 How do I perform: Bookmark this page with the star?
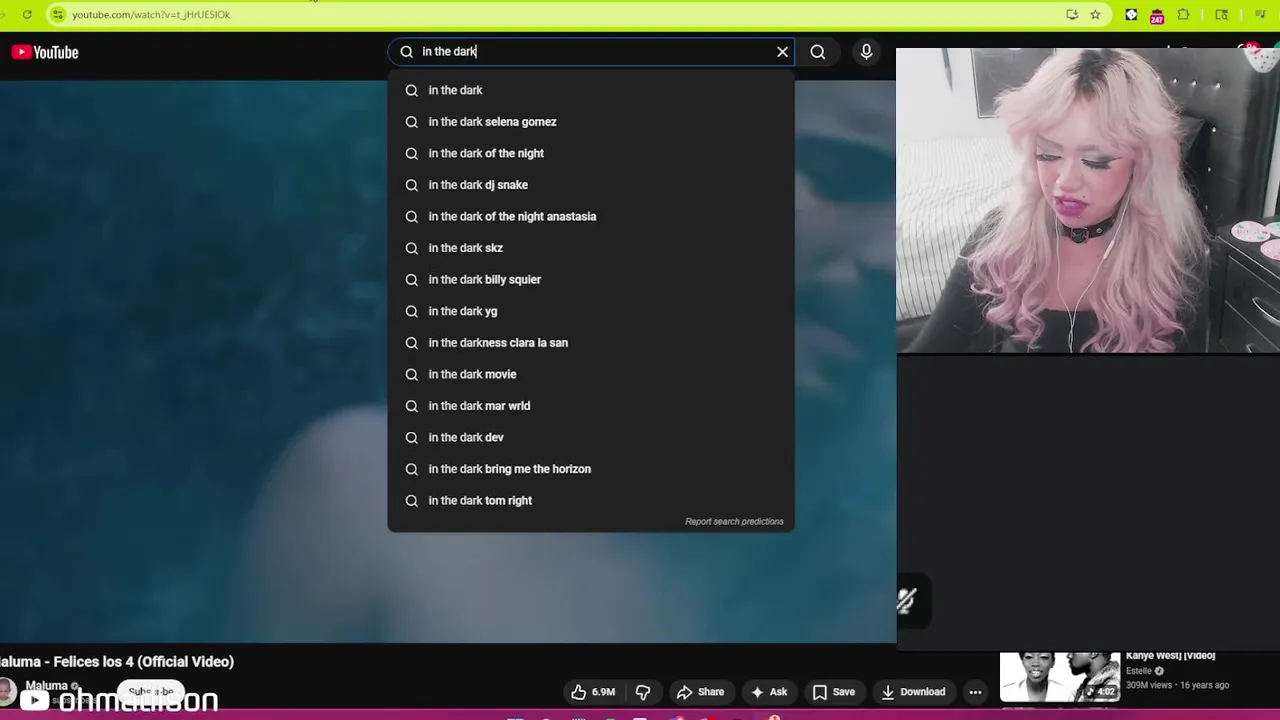tap(1095, 14)
